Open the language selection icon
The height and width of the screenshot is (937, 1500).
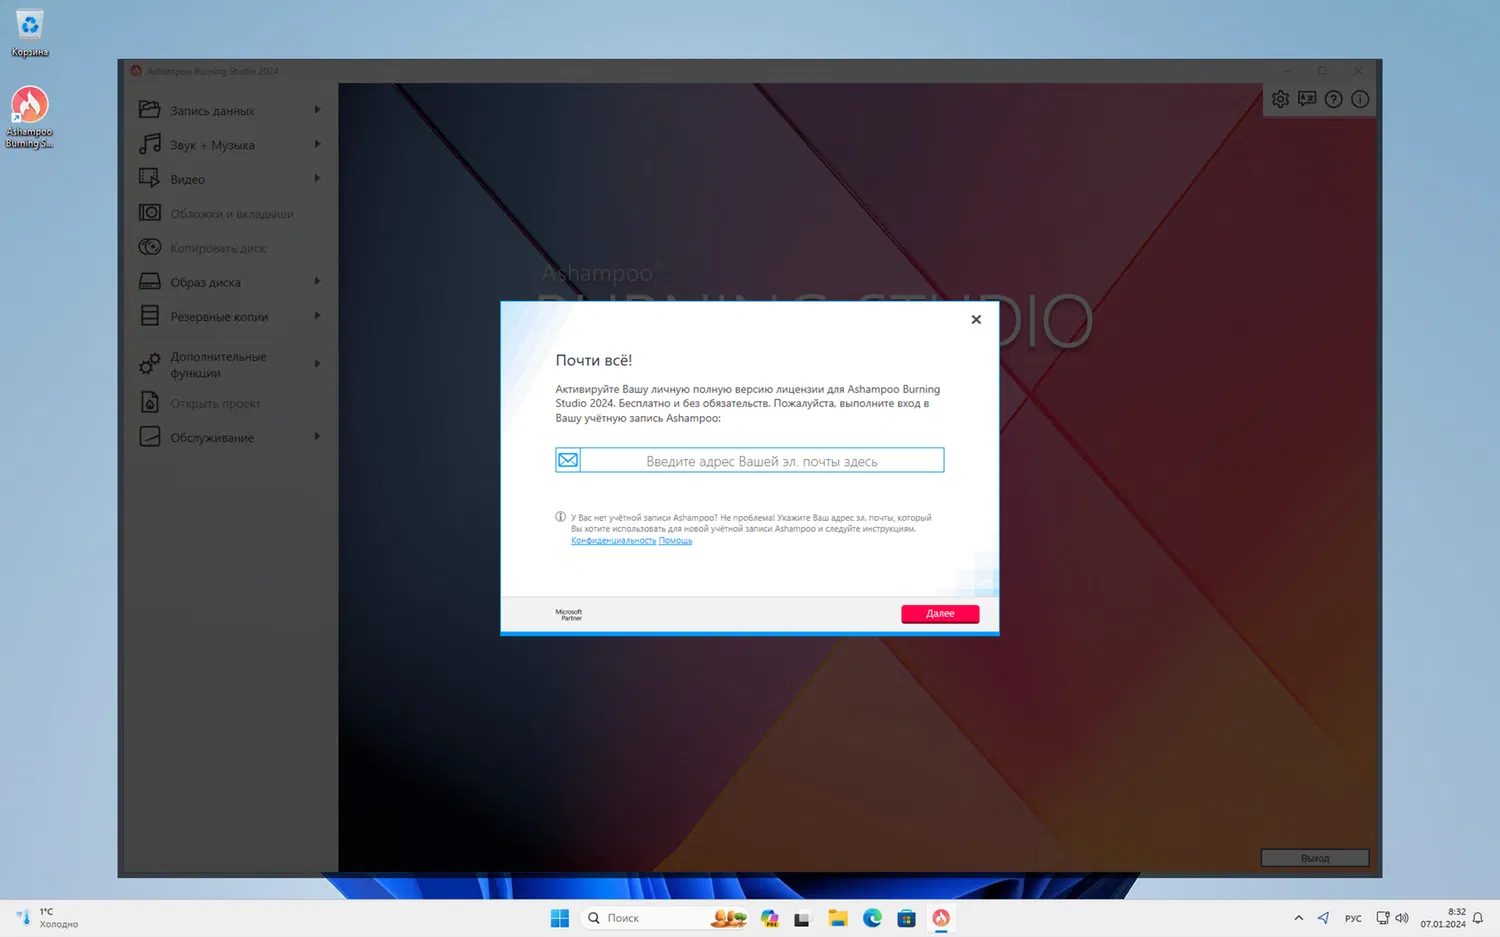click(1307, 99)
